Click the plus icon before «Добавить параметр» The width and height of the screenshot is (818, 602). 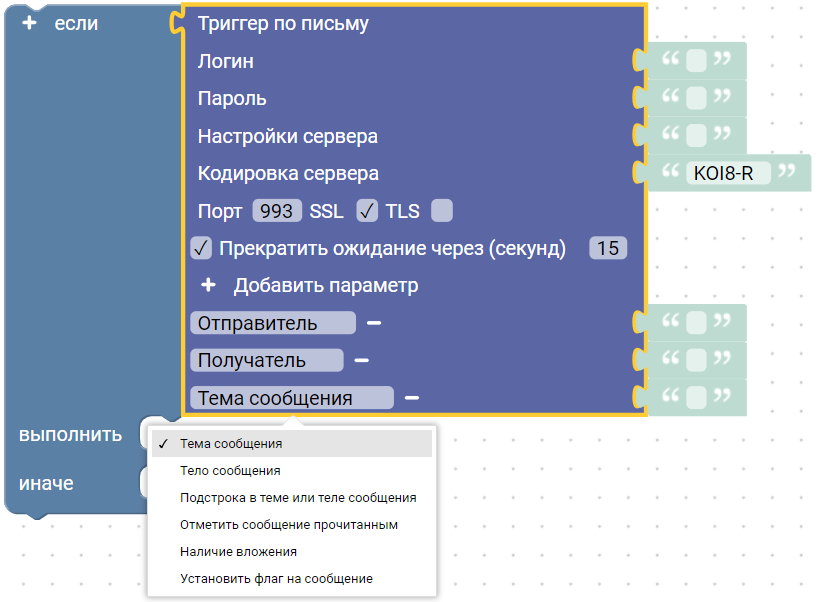[x=208, y=285]
